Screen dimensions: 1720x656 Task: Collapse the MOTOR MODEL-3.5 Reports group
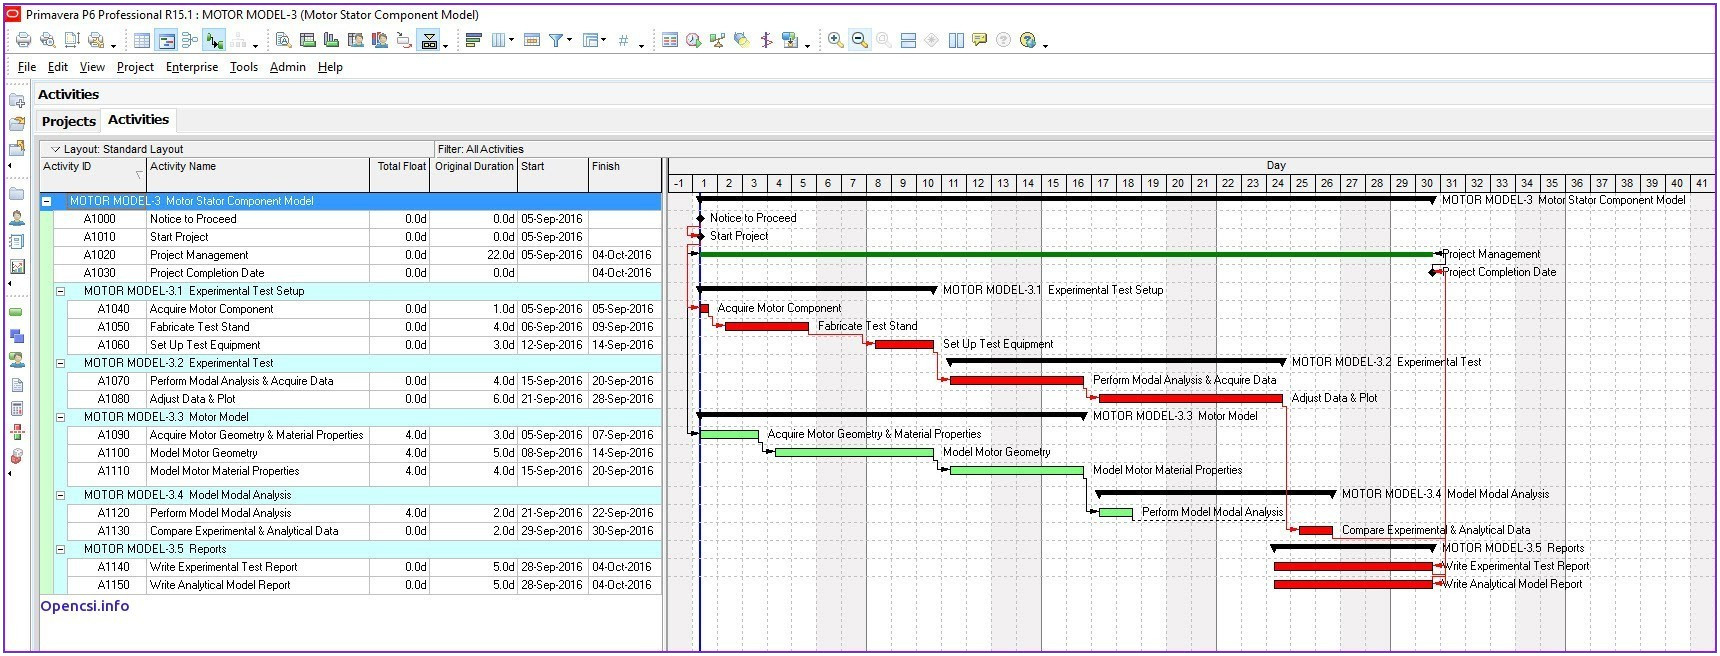point(60,549)
